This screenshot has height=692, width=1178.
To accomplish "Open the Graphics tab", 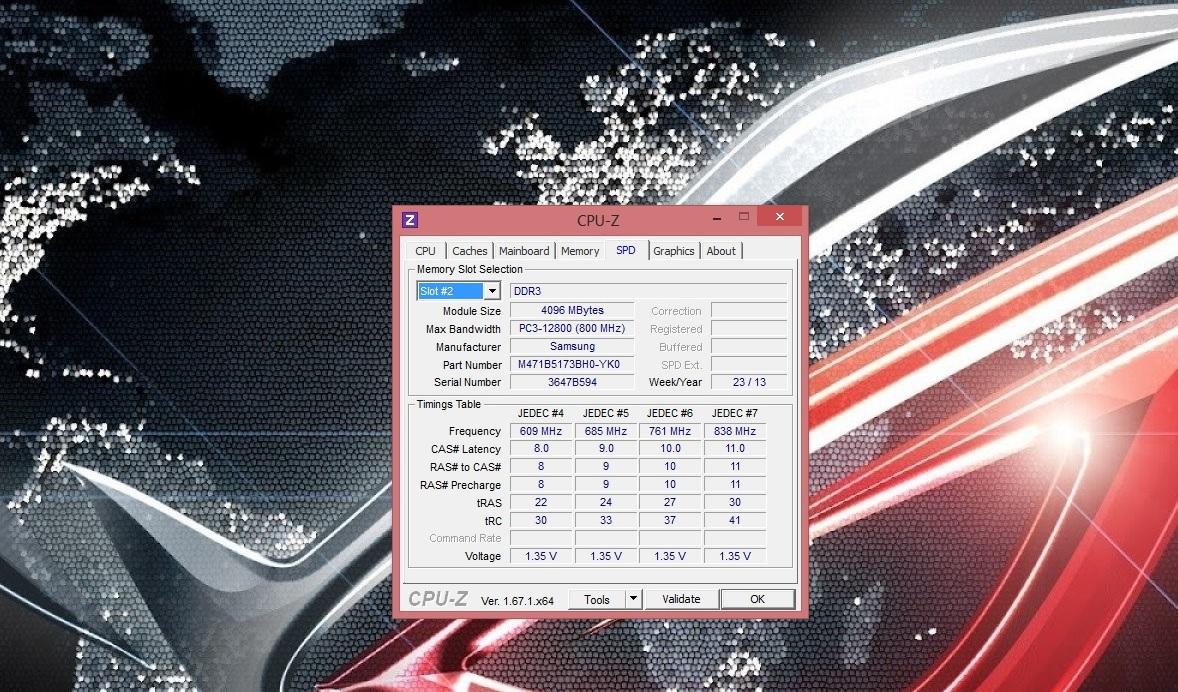I will tap(674, 251).
